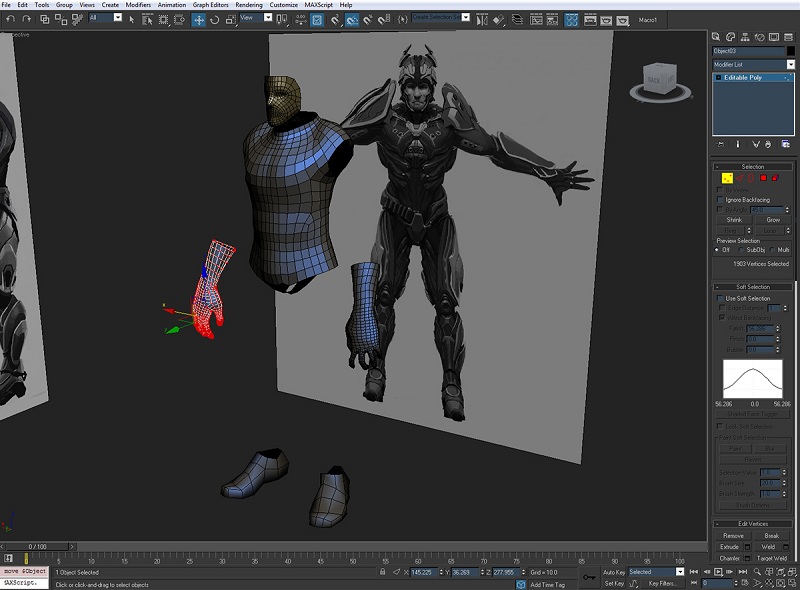Open the MAXScript menu
Screen dimensions: 800x590
(x=318, y=5)
